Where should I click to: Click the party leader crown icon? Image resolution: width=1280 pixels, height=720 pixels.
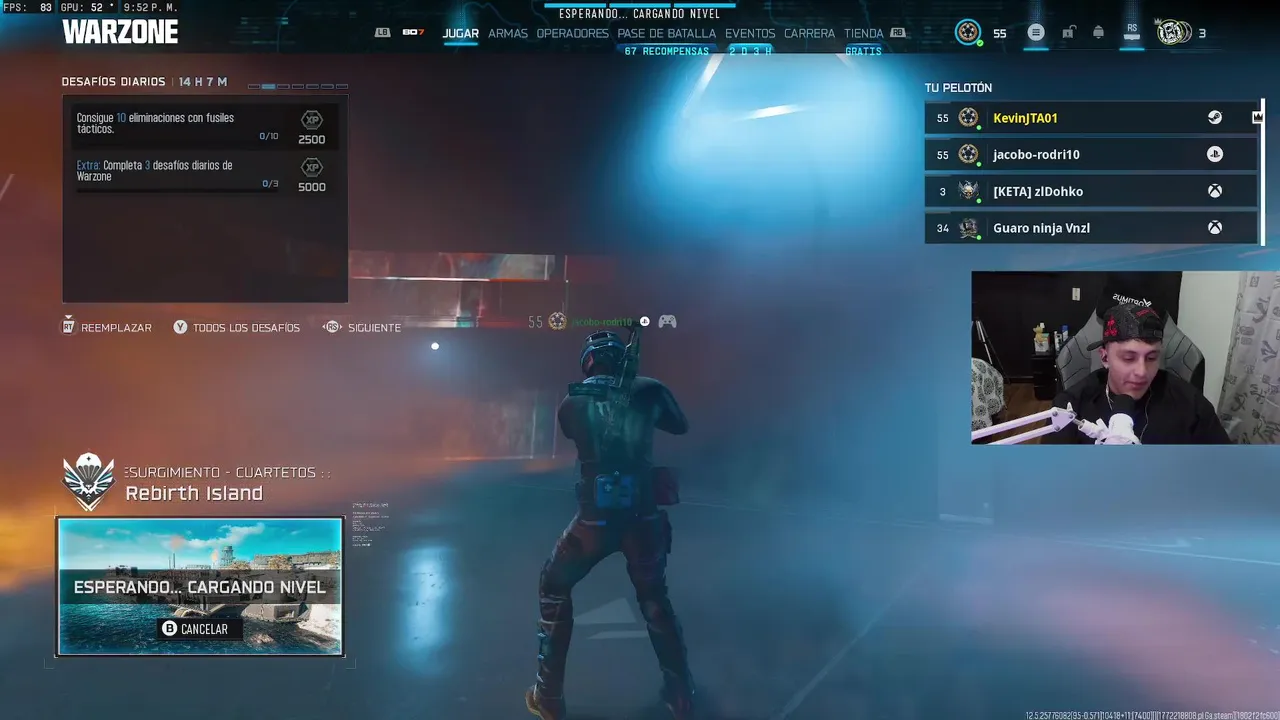pos(1257,117)
